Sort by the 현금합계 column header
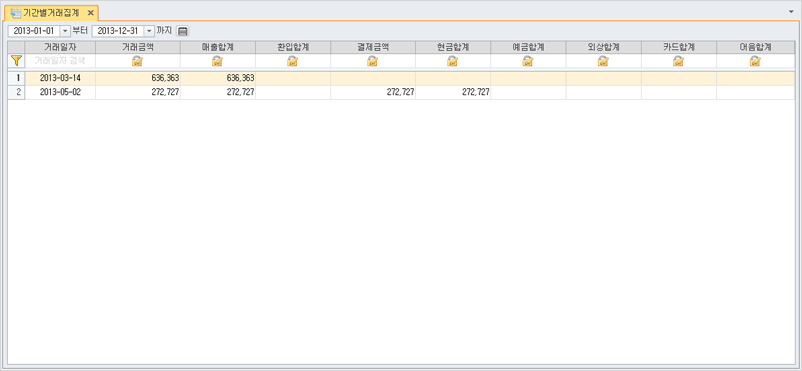Image resolution: width=802 pixels, height=371 pixels. pos(453,48)
